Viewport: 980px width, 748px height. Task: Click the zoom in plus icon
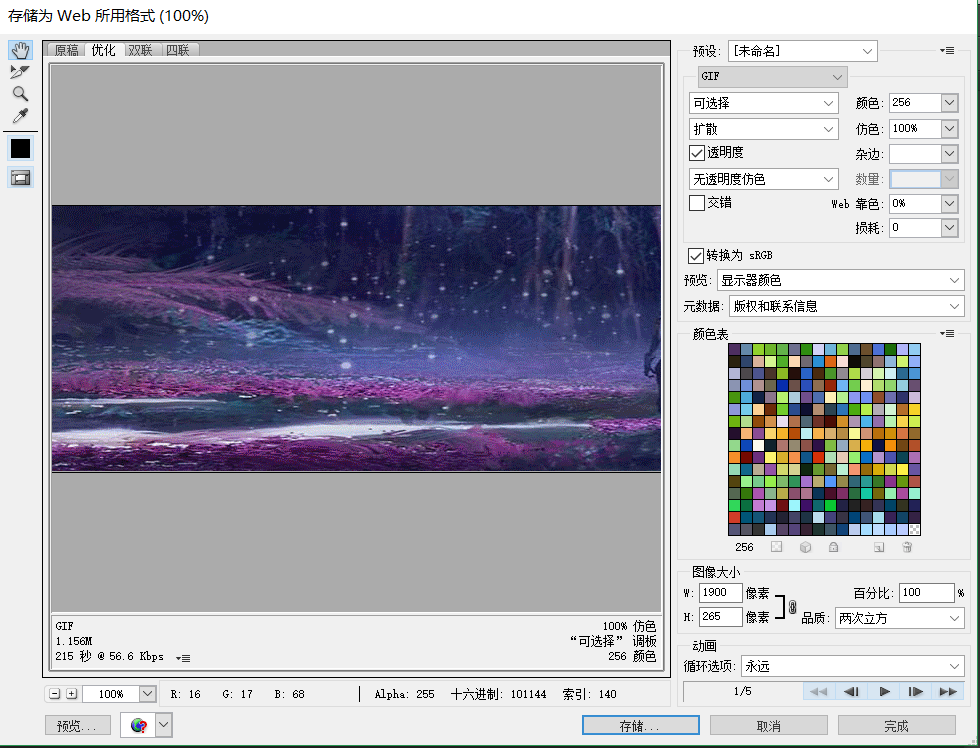click(x=72, y=694)
